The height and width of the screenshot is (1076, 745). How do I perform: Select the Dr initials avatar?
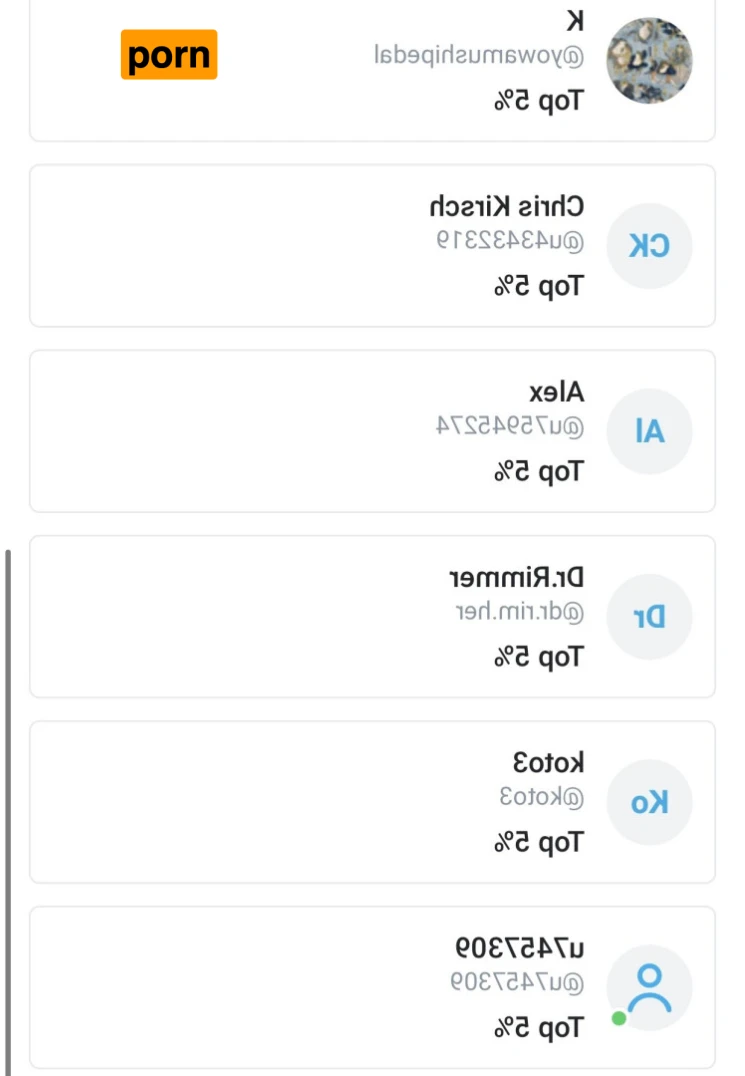(649, 617)
